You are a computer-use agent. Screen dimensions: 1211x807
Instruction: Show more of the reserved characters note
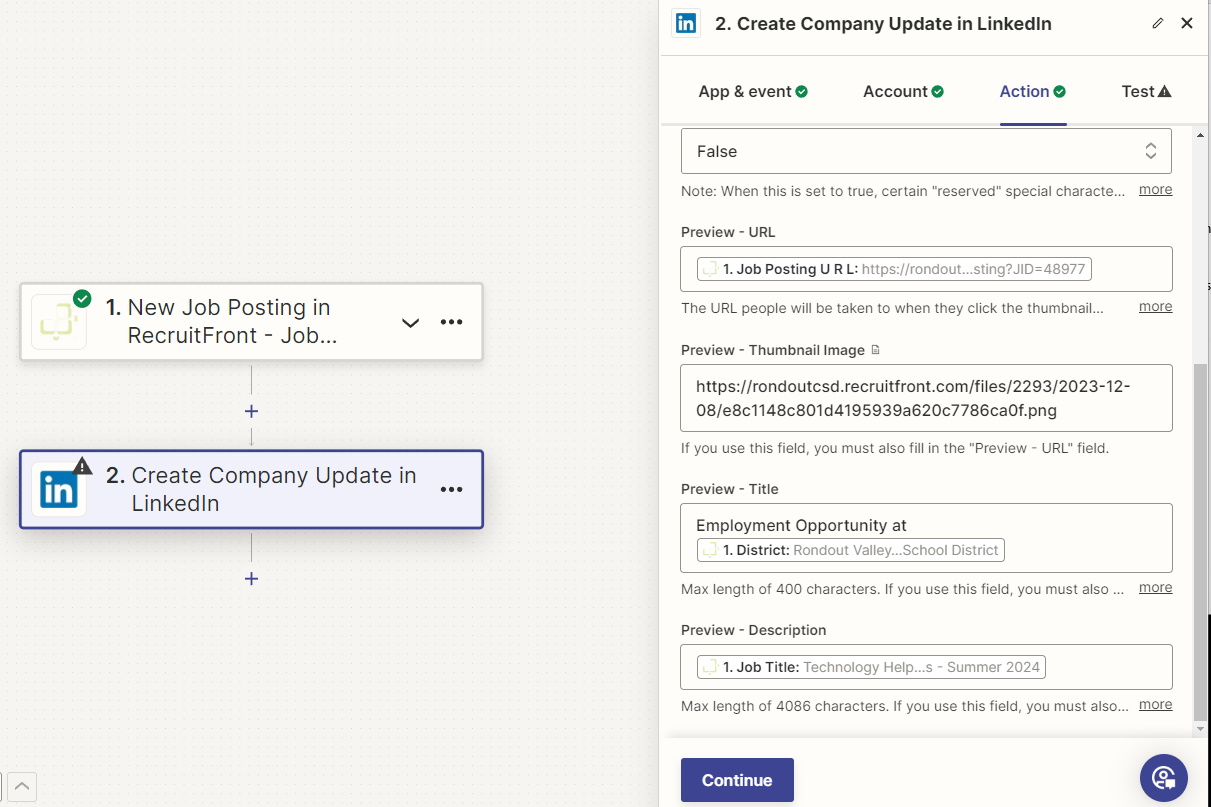click(1155, 190)
